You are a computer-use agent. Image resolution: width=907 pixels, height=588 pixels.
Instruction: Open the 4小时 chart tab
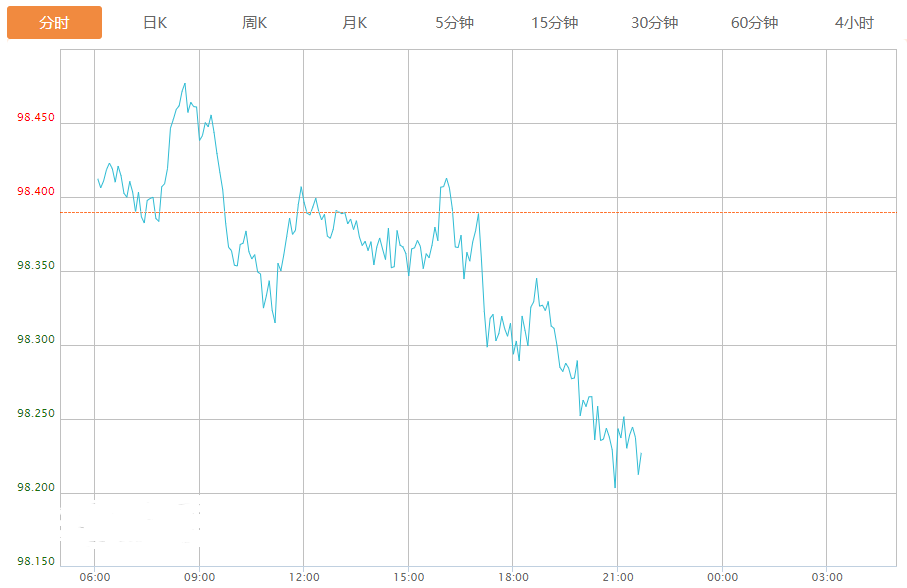point(854,22)
